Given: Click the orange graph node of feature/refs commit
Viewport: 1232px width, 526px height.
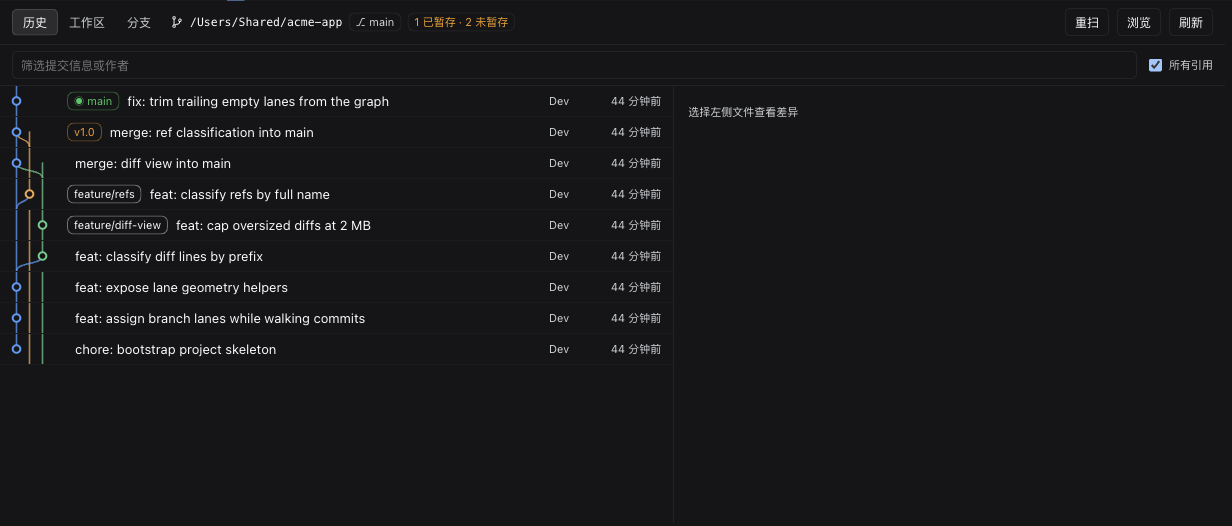Looking at the screenshot, I should pos(29,194).
